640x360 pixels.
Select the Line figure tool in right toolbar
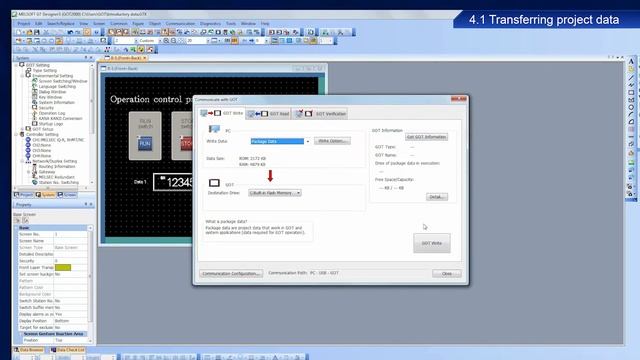click(631, 77)
